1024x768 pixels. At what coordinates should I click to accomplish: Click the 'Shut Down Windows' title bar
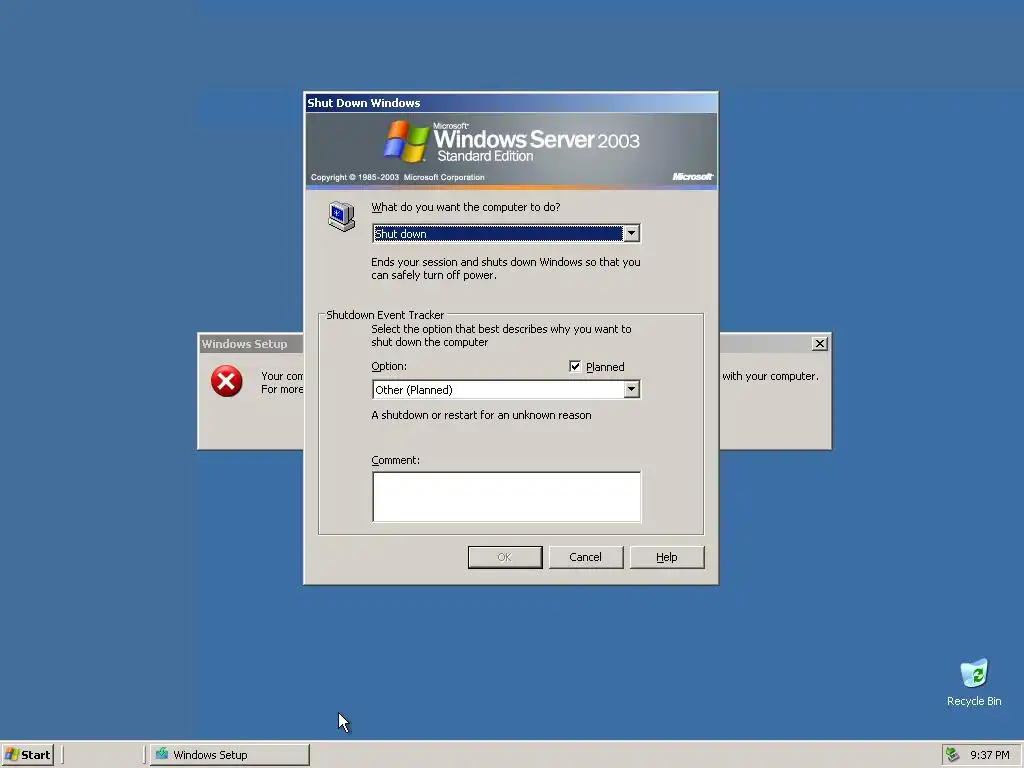point(511,103)
